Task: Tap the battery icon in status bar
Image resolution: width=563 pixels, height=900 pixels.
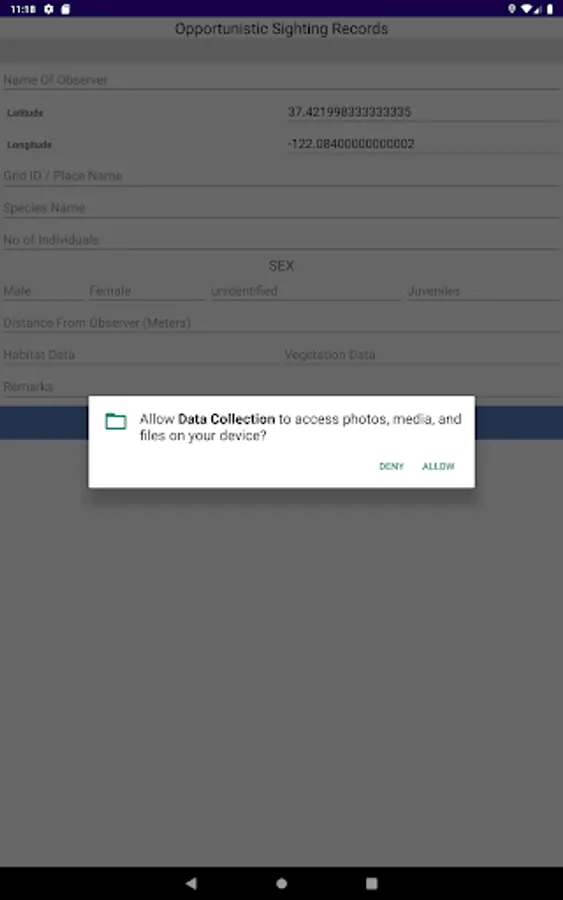Action: point(549,9)
